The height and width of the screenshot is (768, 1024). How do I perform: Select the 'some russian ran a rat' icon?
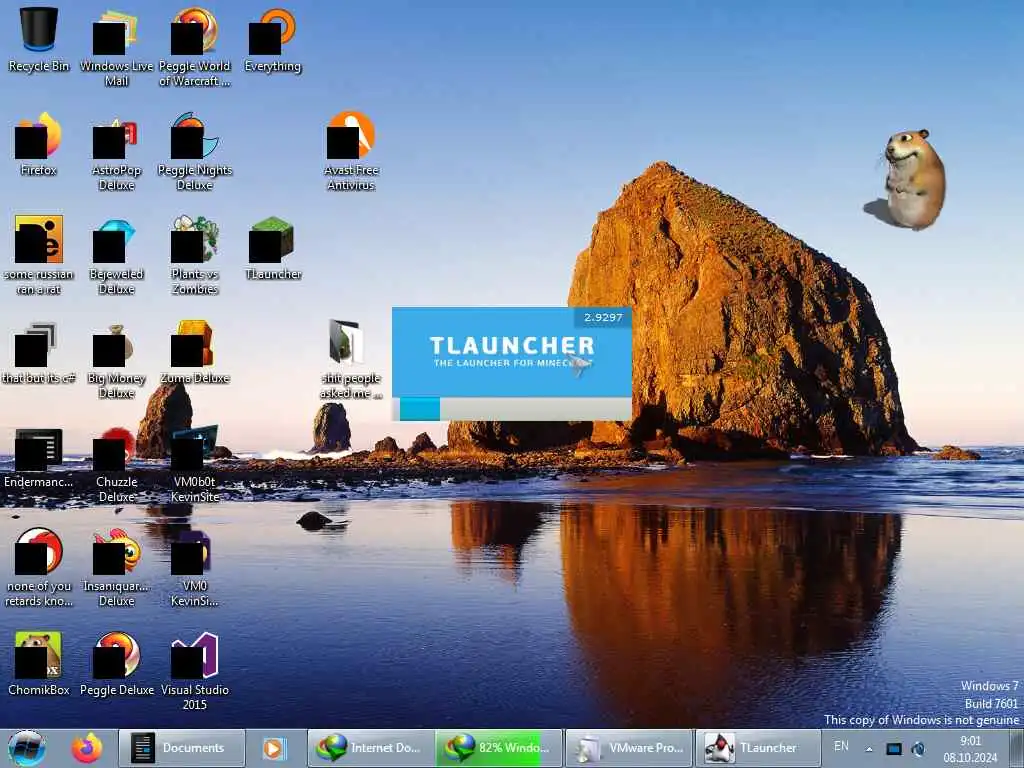point(39,255)
